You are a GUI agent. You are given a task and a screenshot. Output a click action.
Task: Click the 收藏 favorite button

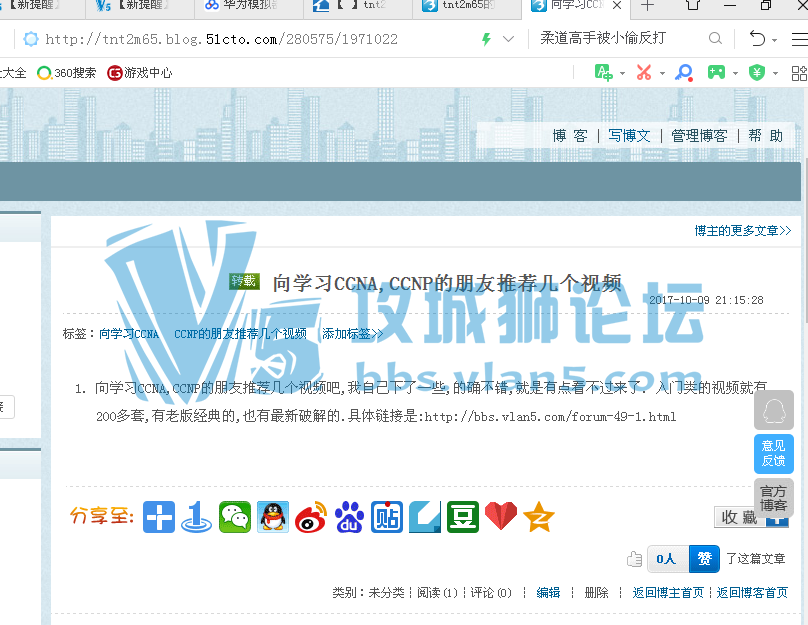click(x=751, y=517)
